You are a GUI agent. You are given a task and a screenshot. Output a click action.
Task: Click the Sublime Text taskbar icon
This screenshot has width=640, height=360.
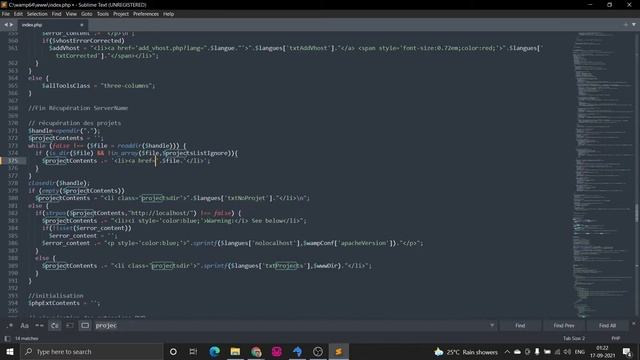tap(338, 351)
